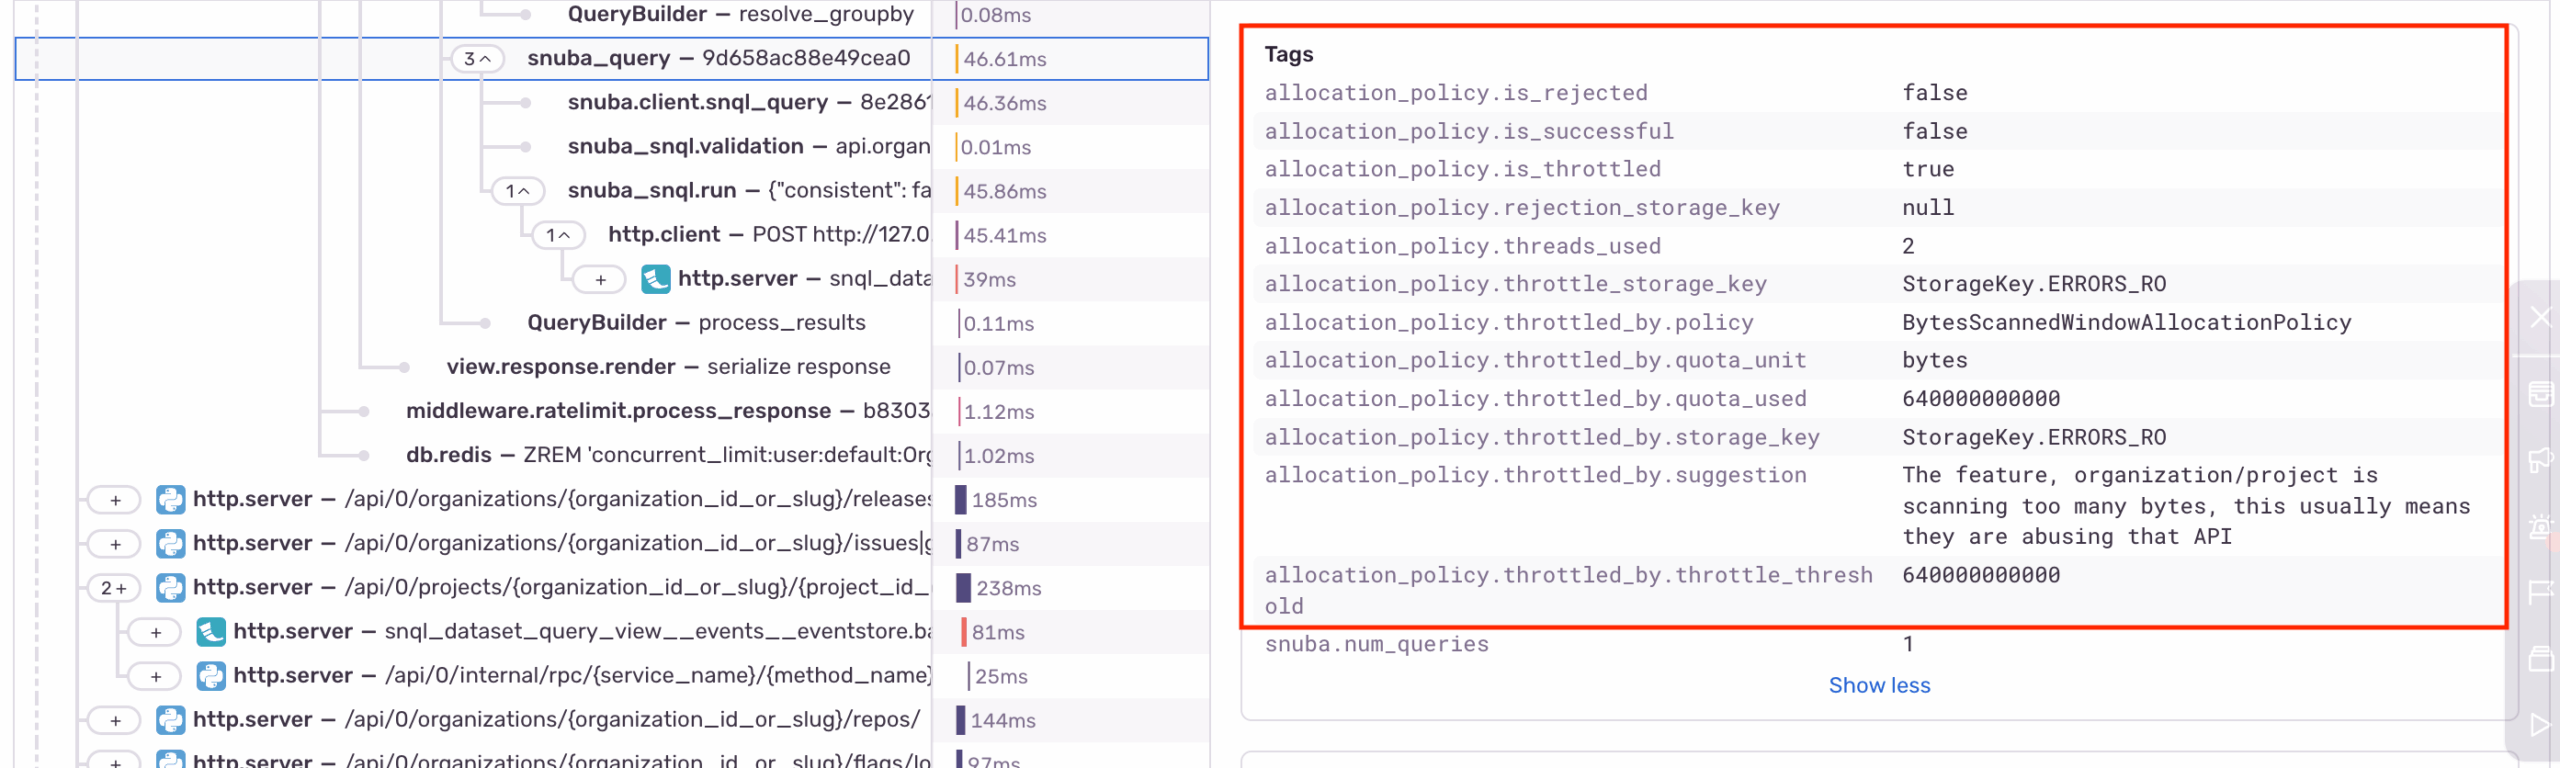Click the Show less link under Tags
Screen dimensions: 2560x768
1878,685
